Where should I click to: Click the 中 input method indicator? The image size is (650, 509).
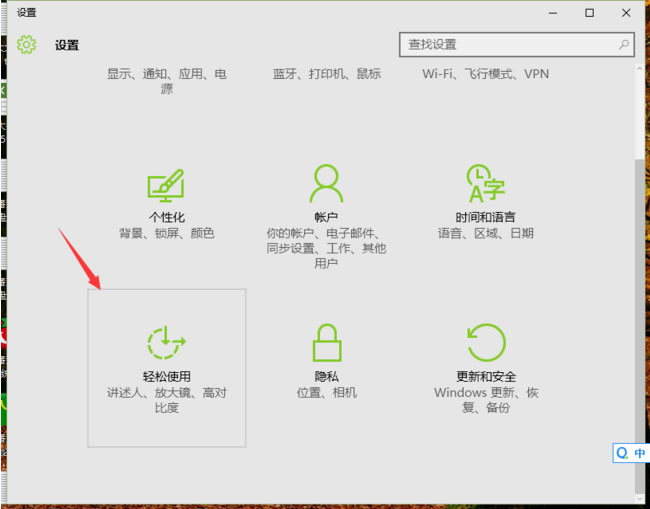click(639, 453)
